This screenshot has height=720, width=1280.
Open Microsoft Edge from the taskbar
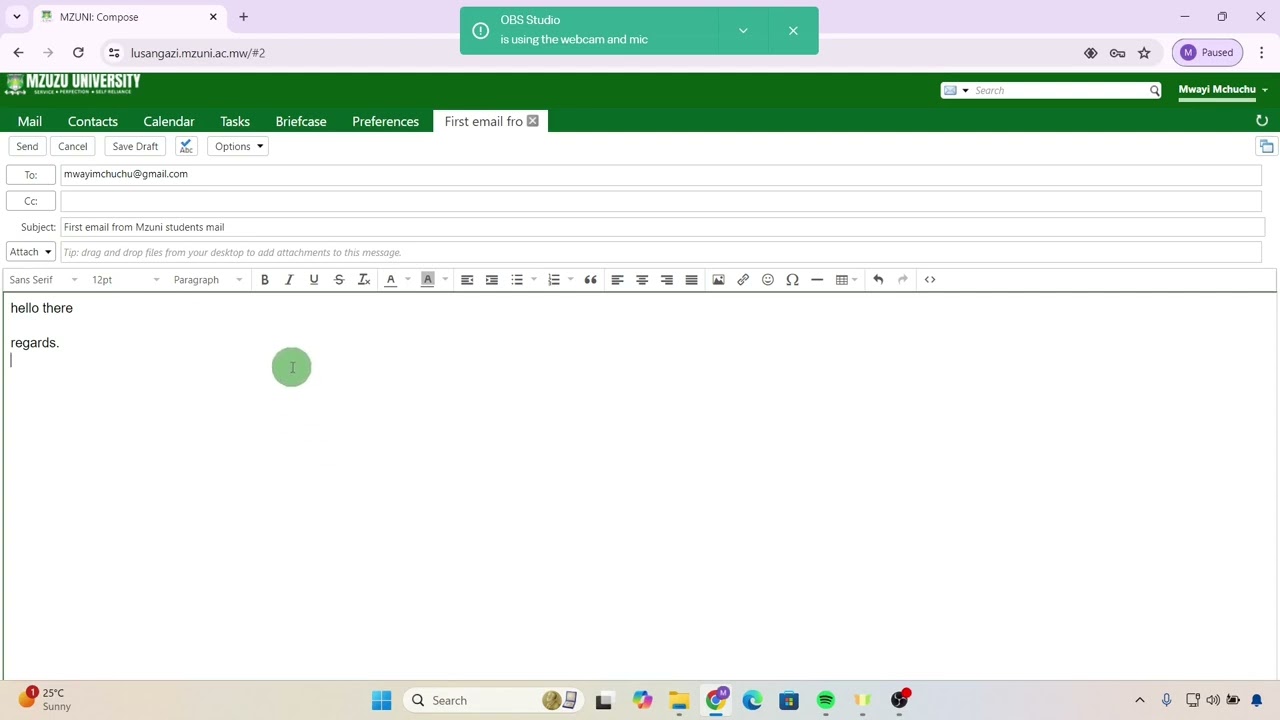point(752,701)
